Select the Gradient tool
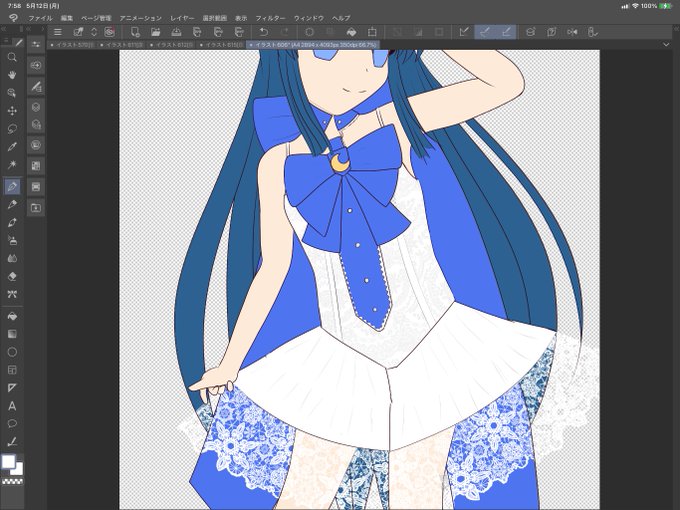680x510 pixels. click(12, 334)
